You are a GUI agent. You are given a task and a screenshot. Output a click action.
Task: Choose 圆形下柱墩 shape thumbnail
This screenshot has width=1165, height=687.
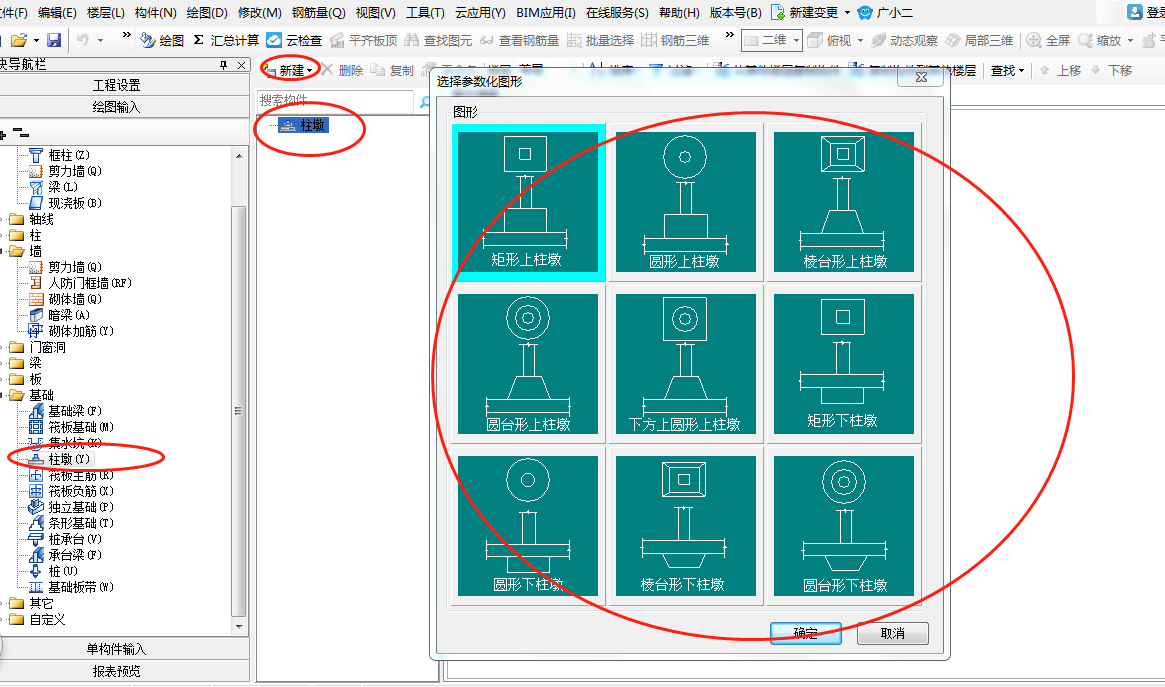click(528, 526)
